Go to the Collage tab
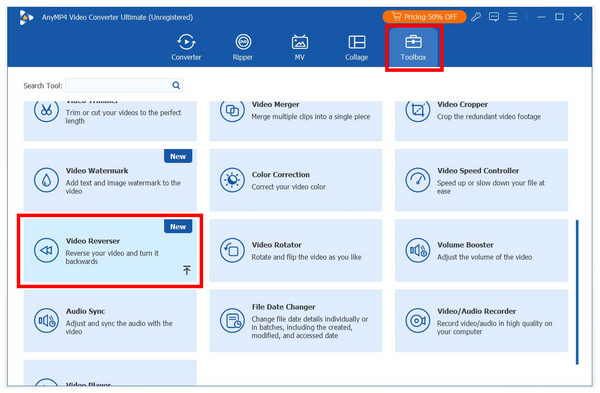The width and height of the screenshot is (600, 393). click(357, 47)
